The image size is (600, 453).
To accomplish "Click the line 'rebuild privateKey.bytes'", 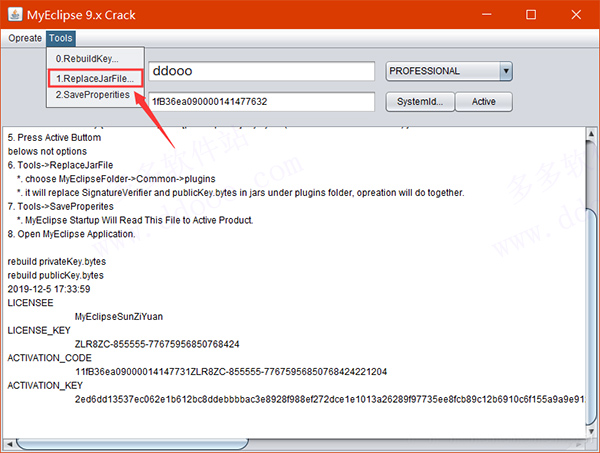I will click(x=57, y=262).
